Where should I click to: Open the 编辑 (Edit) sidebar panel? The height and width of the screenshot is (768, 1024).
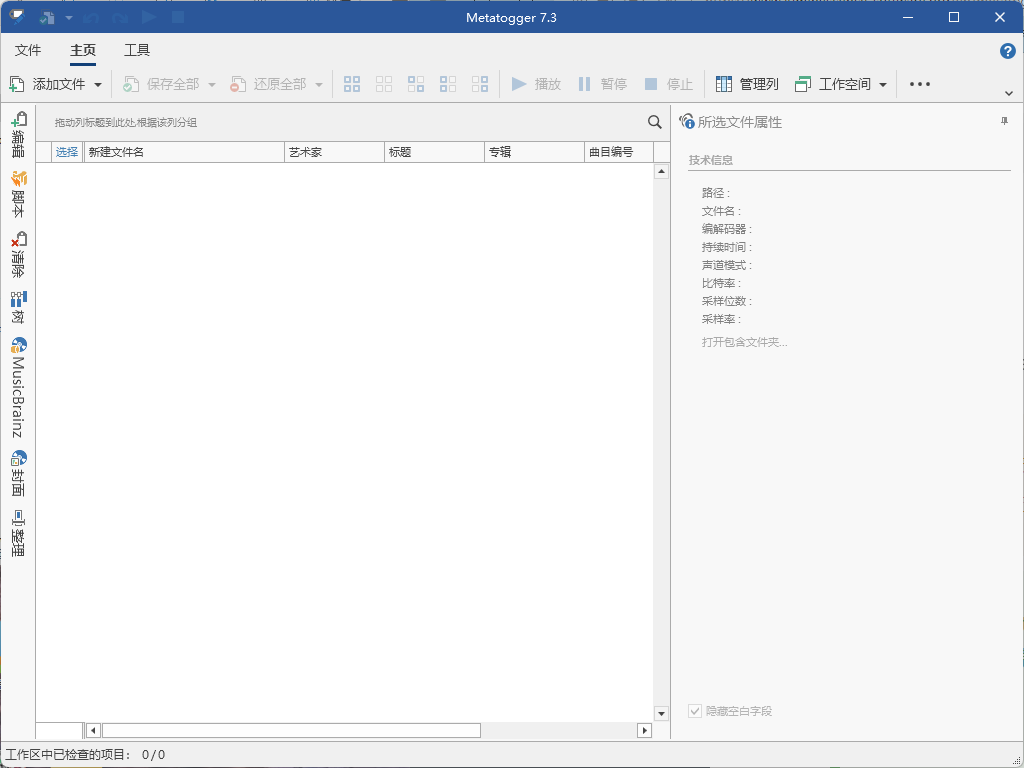[18, 131]
